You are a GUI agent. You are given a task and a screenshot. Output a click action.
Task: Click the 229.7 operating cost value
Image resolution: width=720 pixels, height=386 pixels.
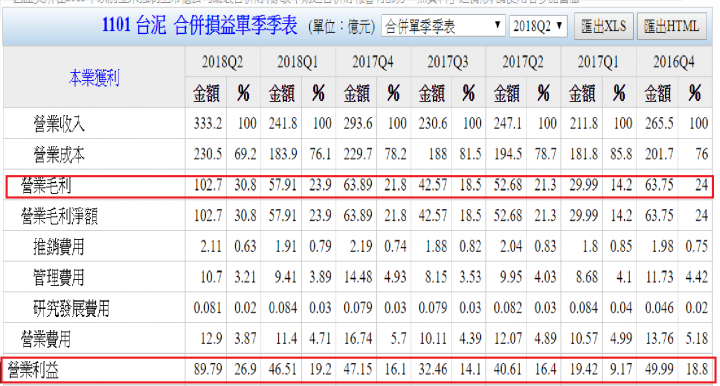[358, 154]
